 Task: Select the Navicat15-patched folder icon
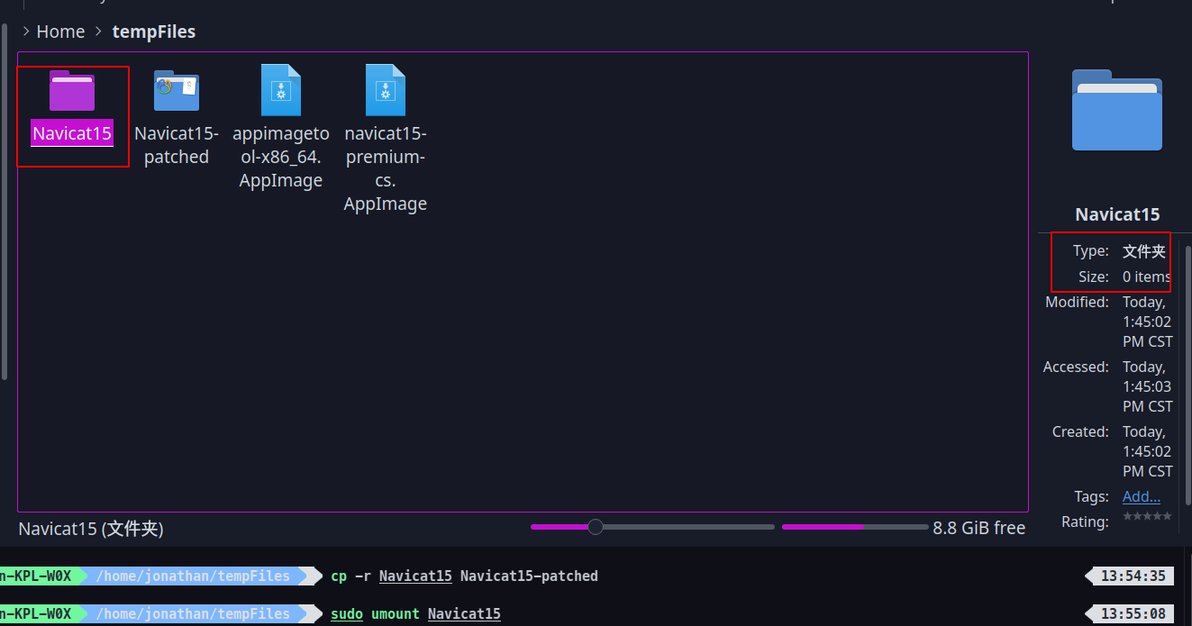tap(176, 91)
